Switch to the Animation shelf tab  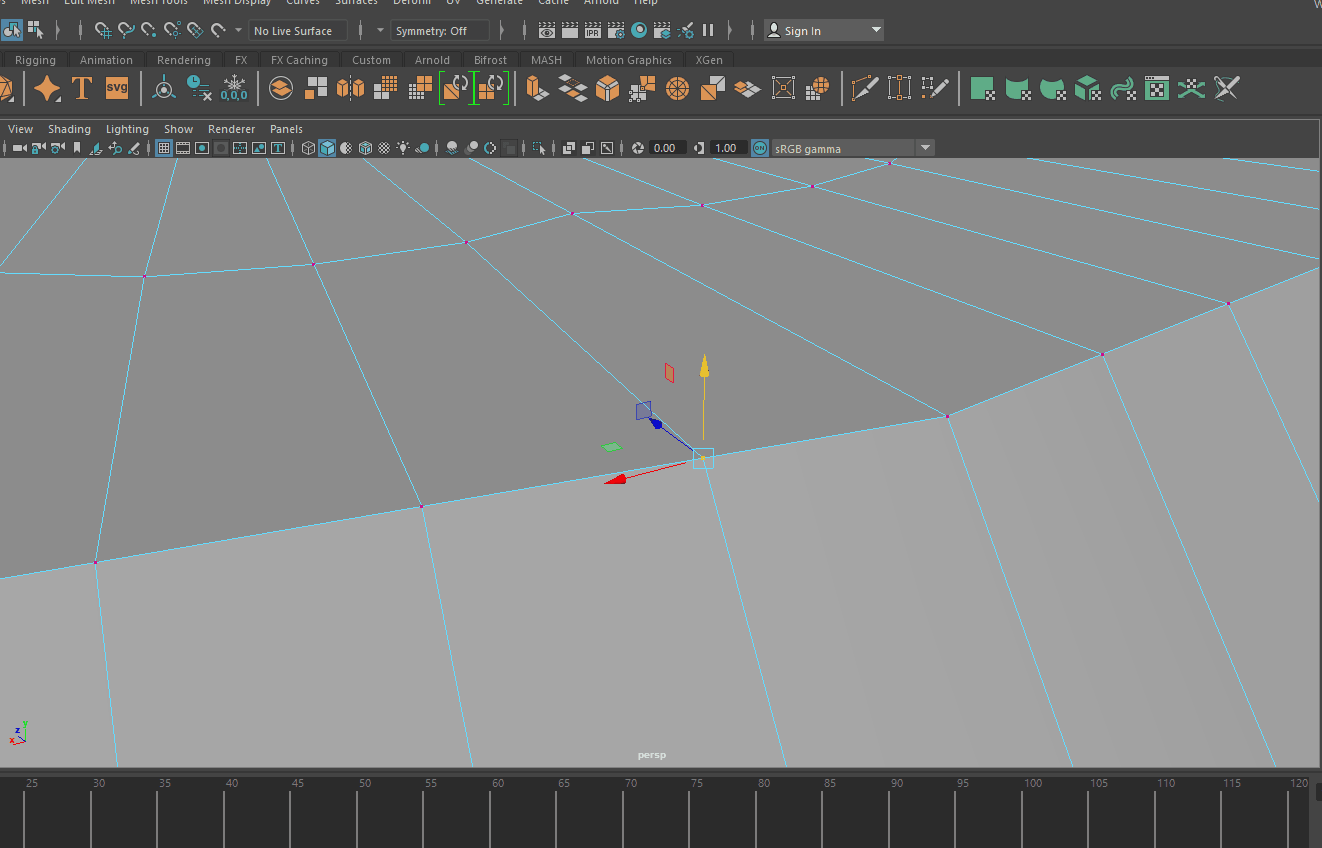tap(106, 60)
